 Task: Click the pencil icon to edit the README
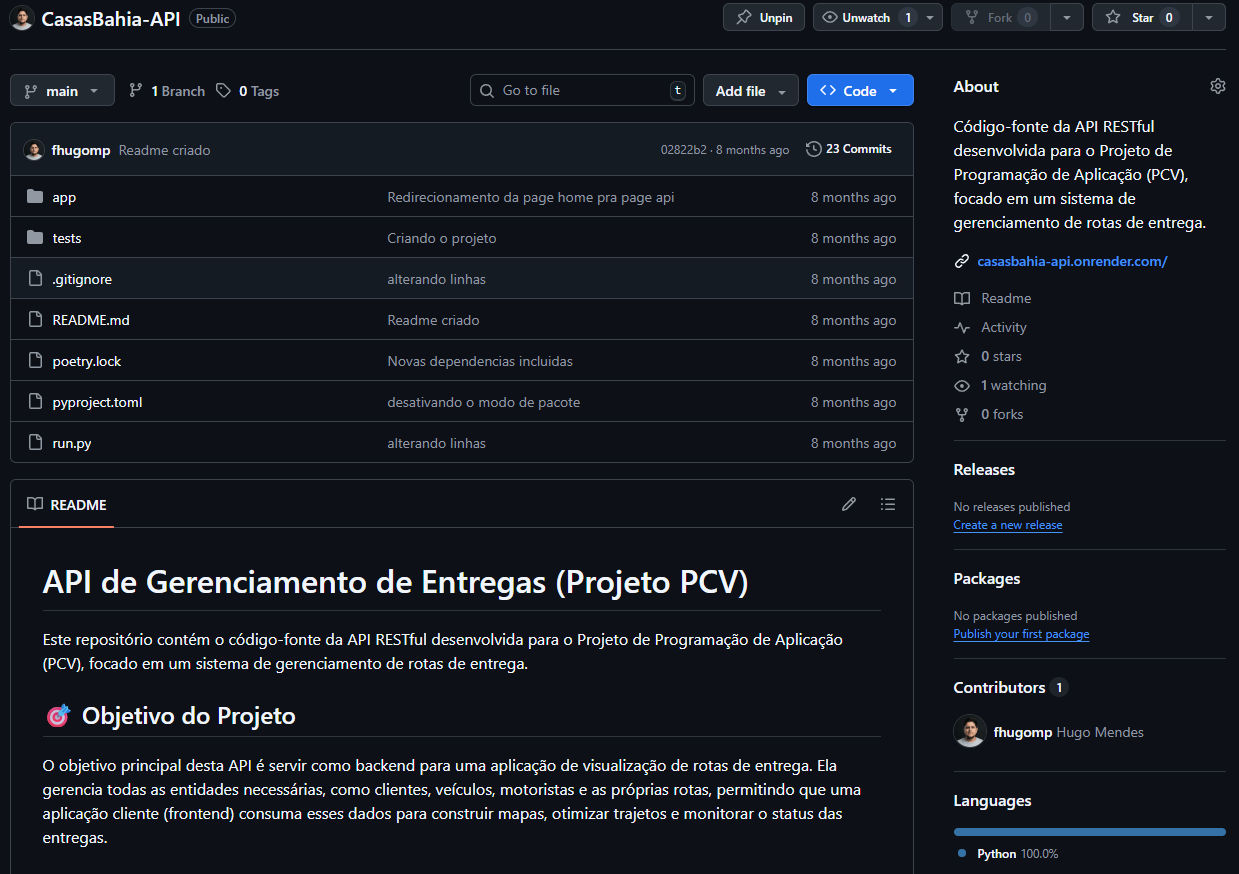pos(849,504)
